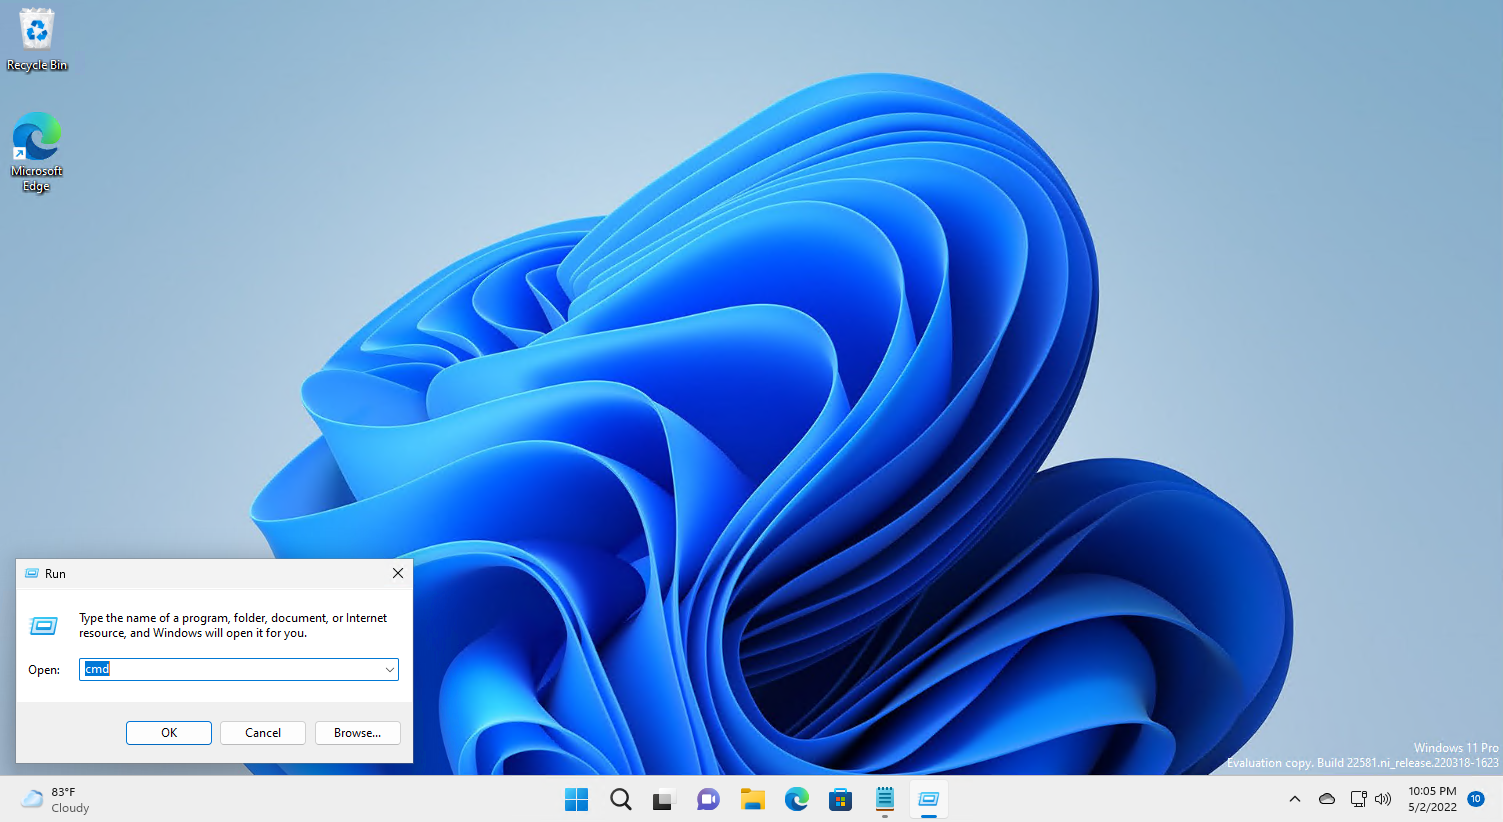Screen dimensions: 1503x822
Task: Cancel the Run dialog
Action: pyautogui.click(x=262, y=732)
